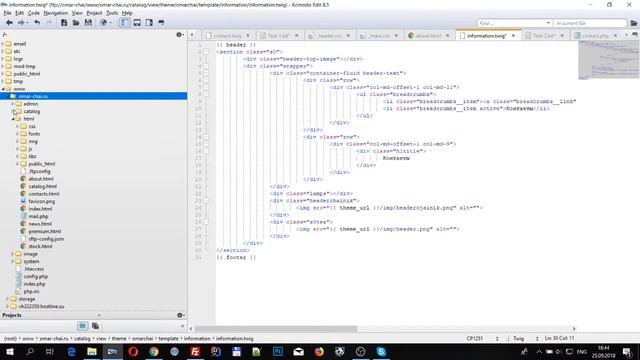
Task: Click the horizontal editor scrollbar
Action: coord(276,329)
